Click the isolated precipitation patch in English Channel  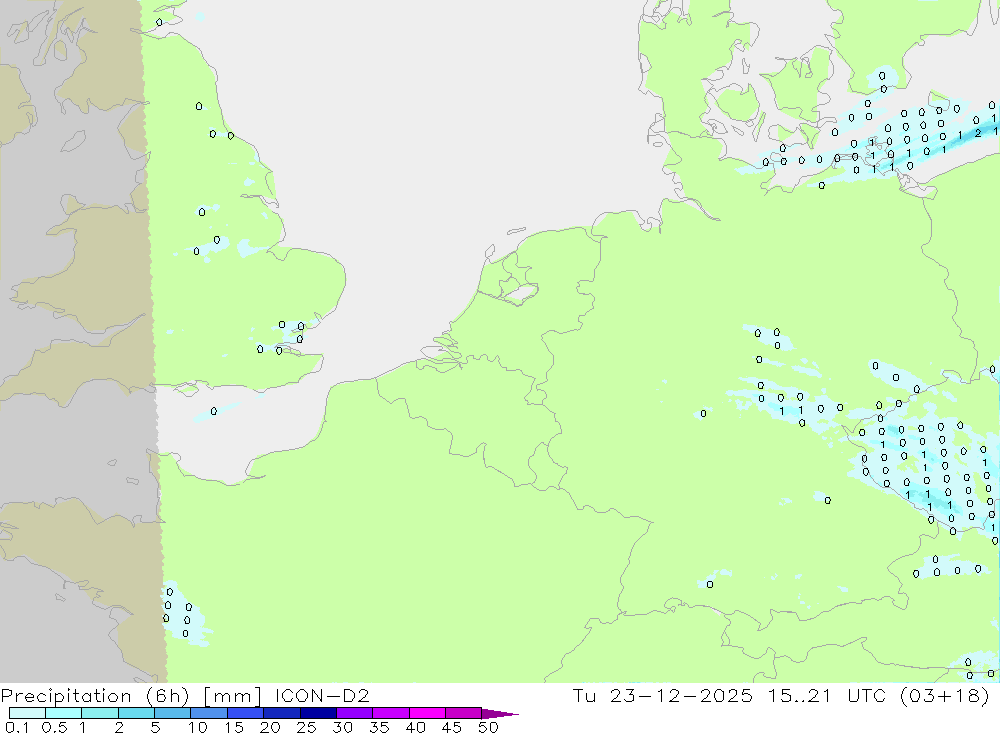pyautogui.click(x=213, y=411)
